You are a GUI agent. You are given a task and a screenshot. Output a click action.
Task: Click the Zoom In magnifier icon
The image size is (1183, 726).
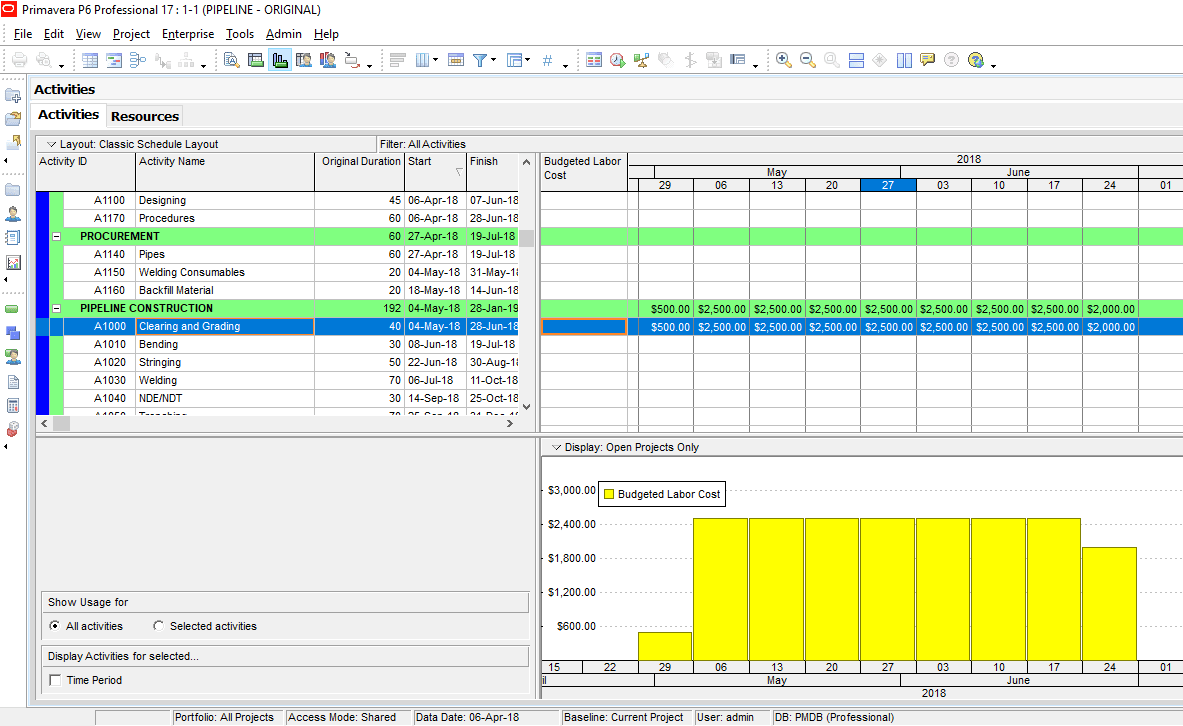coord(783,60)
